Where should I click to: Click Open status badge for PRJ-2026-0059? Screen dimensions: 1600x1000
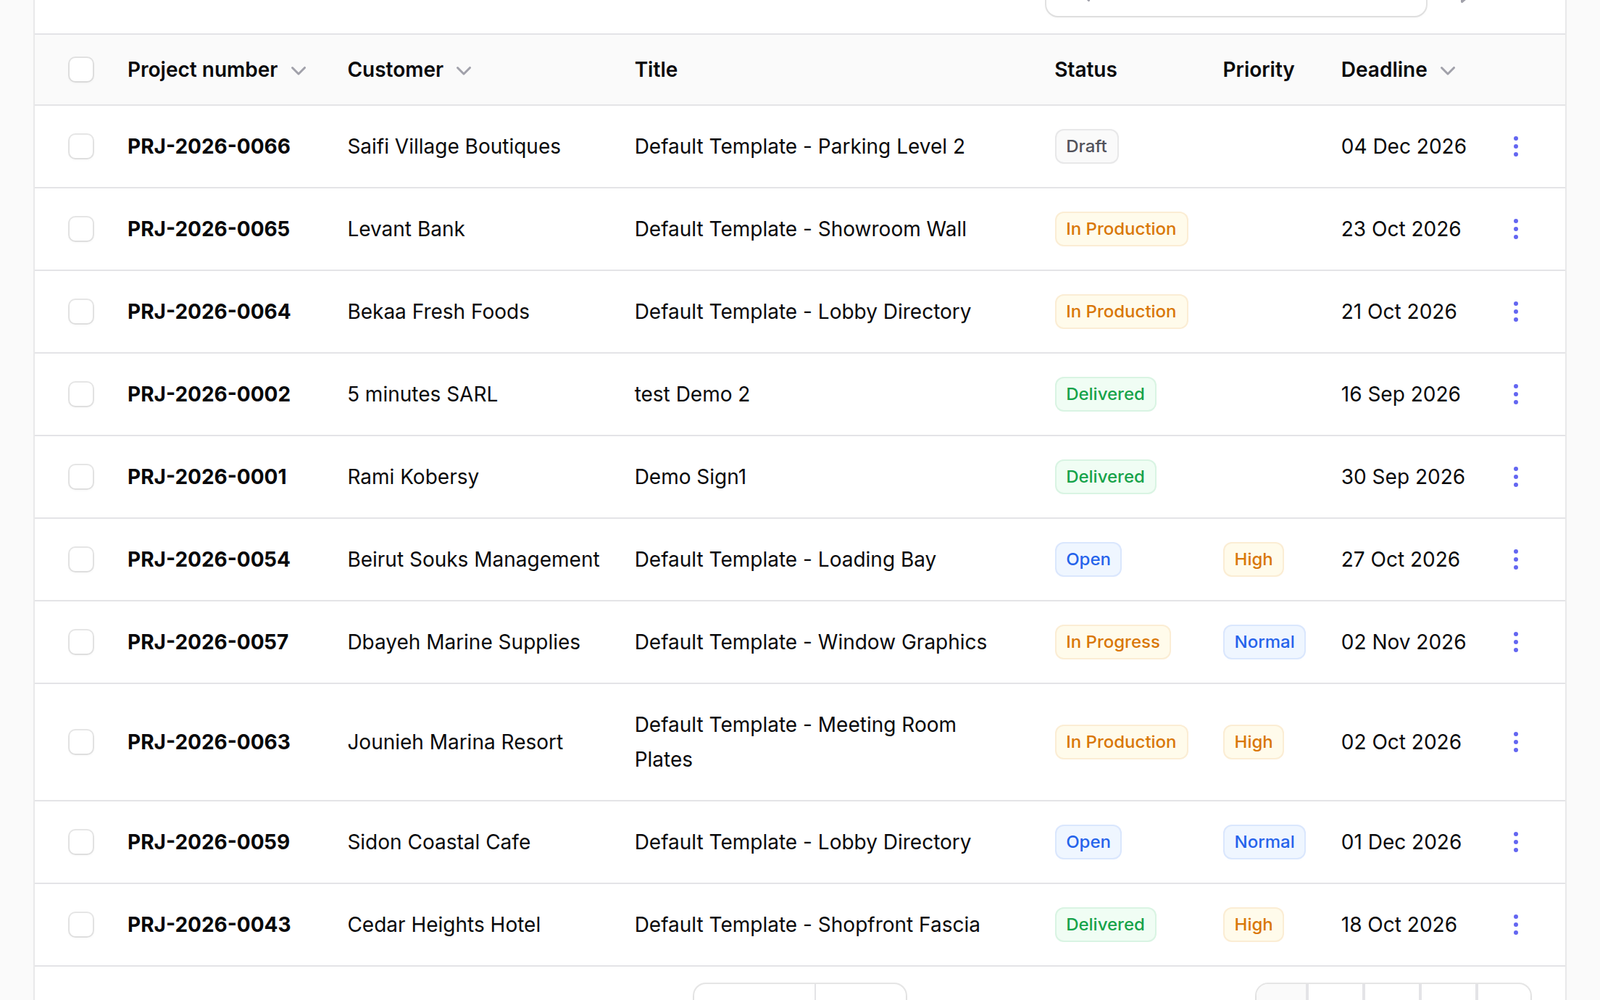coord(1088,842)
